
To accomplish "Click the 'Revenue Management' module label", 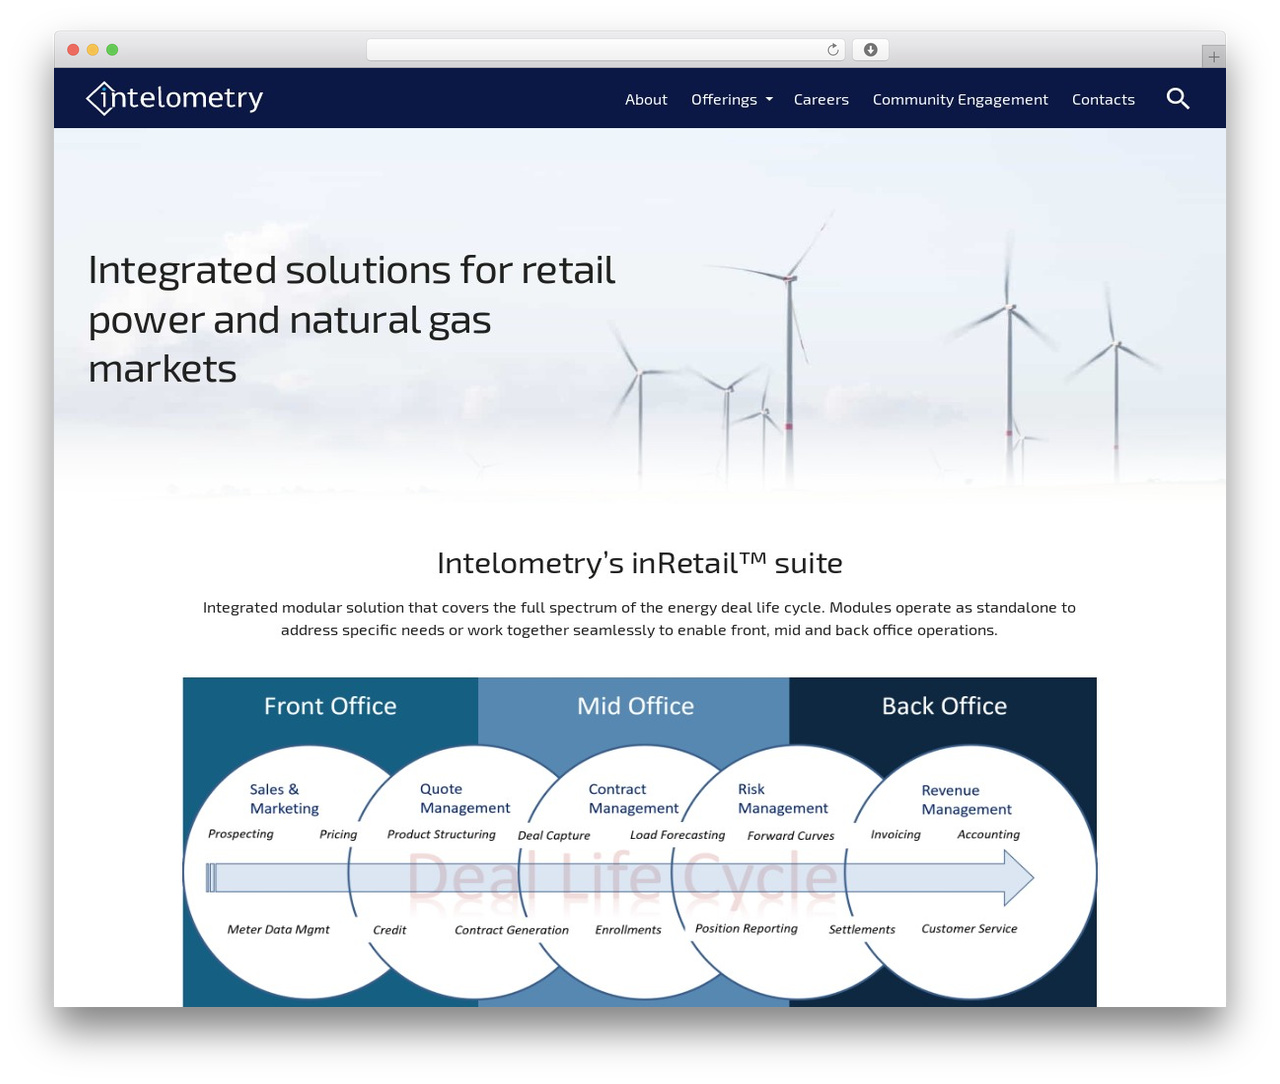I will [x=967, y=799].
